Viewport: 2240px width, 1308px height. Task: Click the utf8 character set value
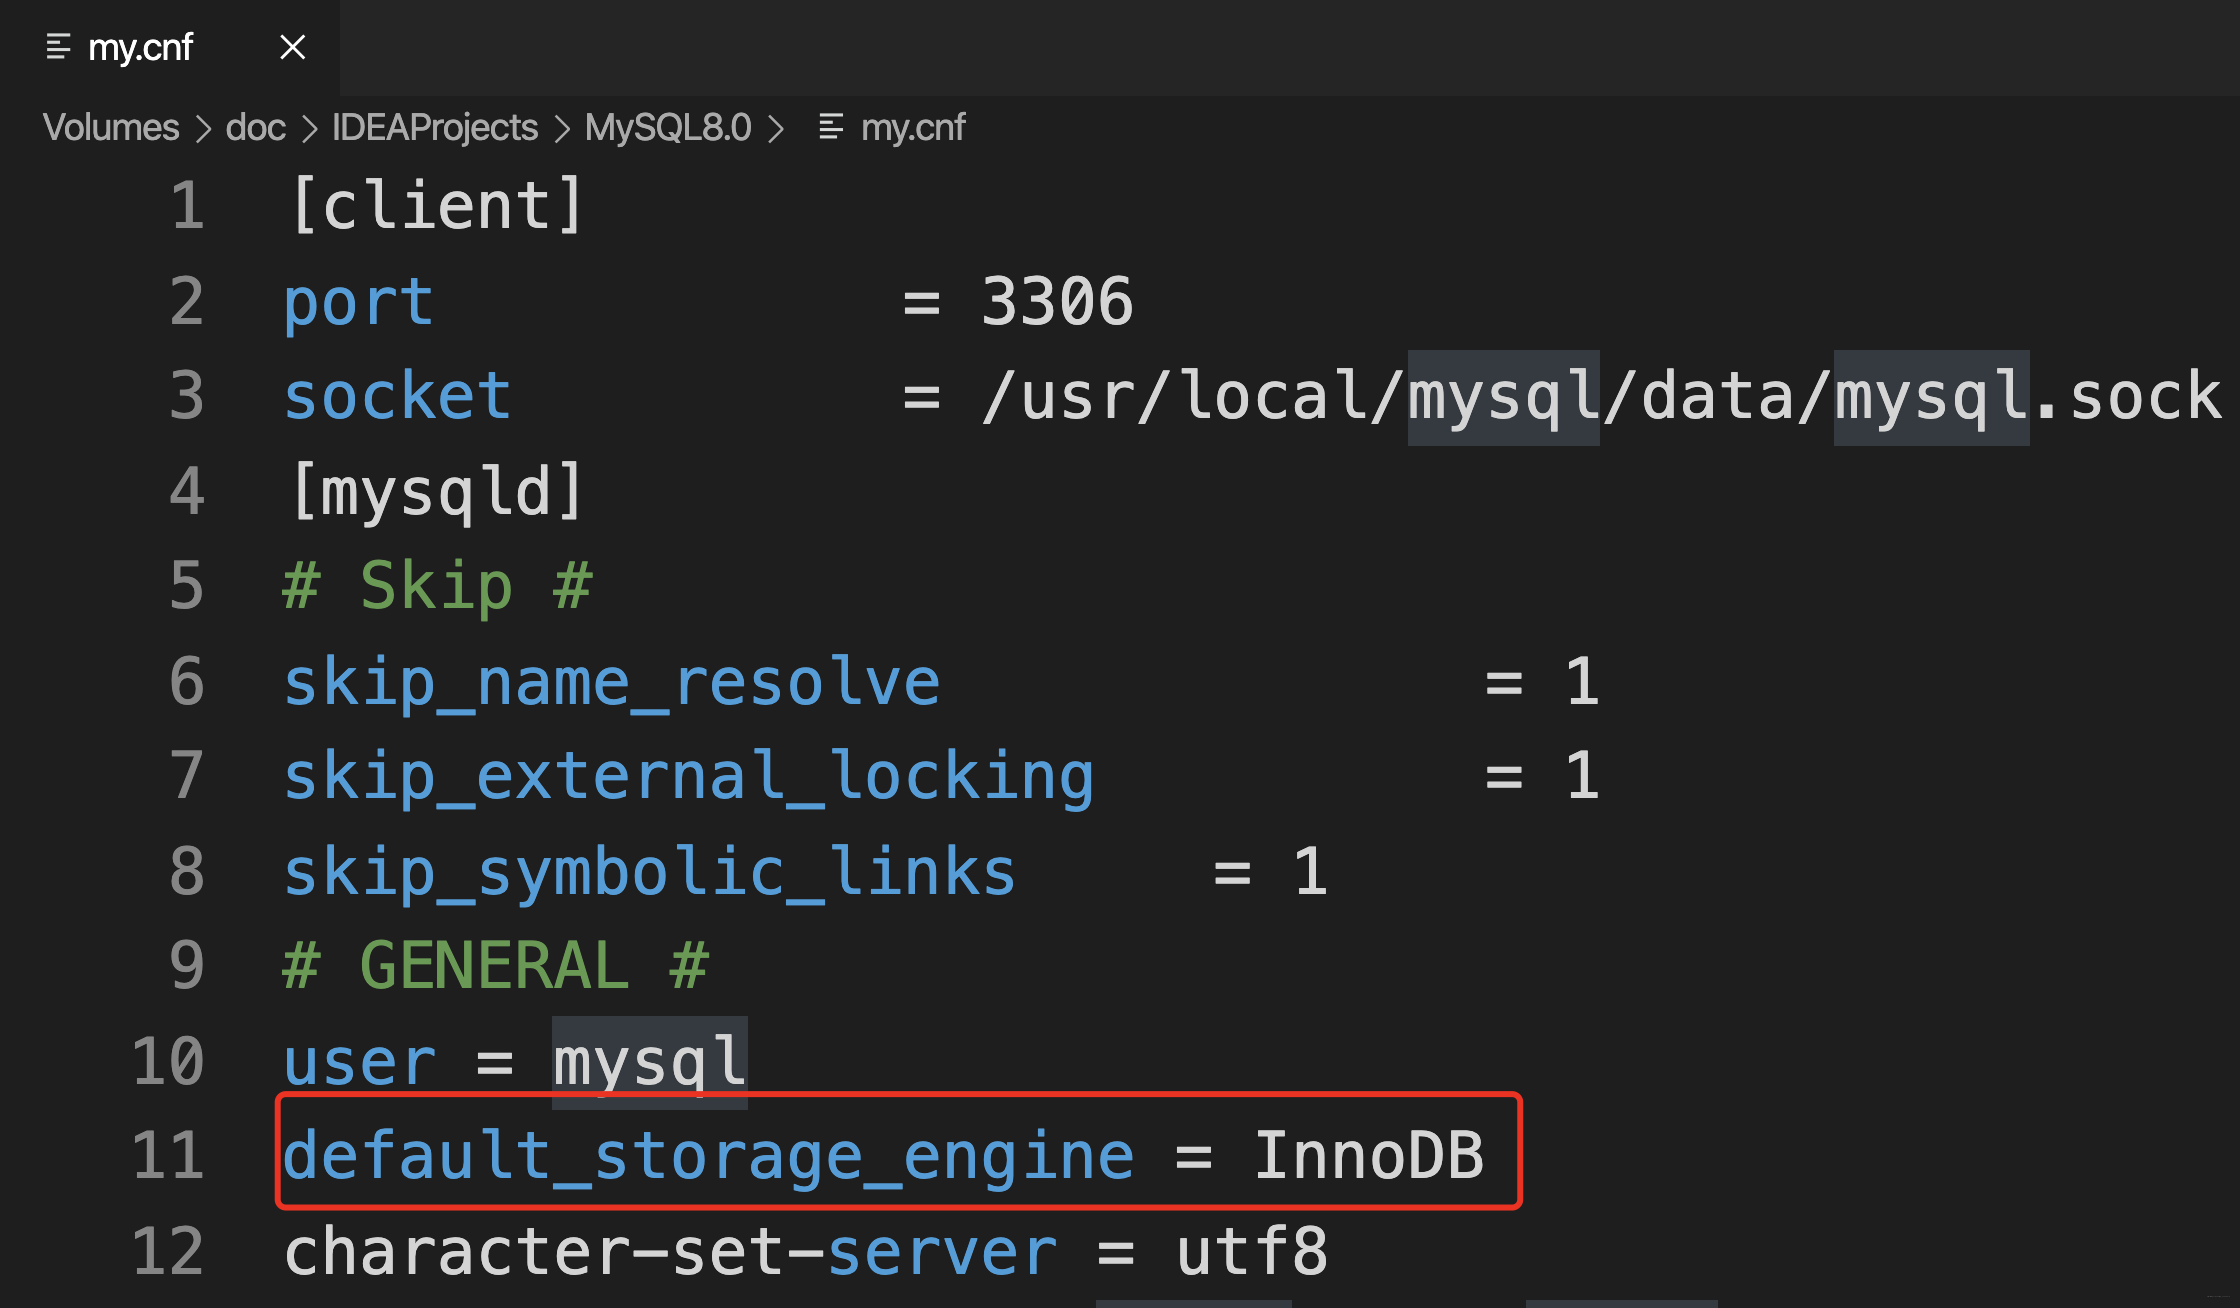point(1251,1251)
